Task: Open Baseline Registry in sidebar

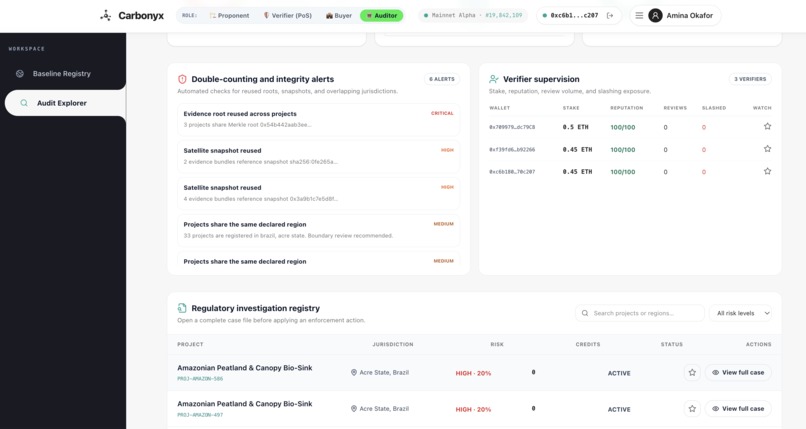Action: point(63,73)
